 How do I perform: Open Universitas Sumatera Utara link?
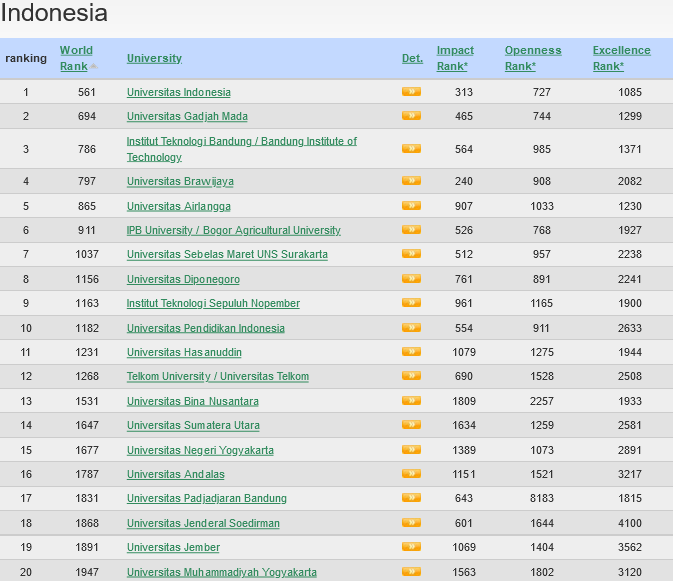point(193,425)
